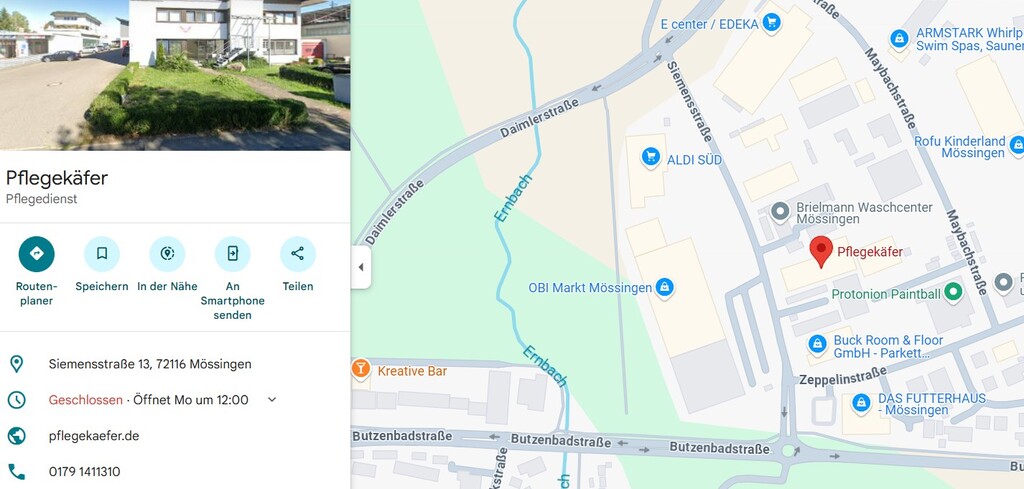Open the street view photo of Pflegekäfer
The image size is (1024, 489).
click(175, 75)
